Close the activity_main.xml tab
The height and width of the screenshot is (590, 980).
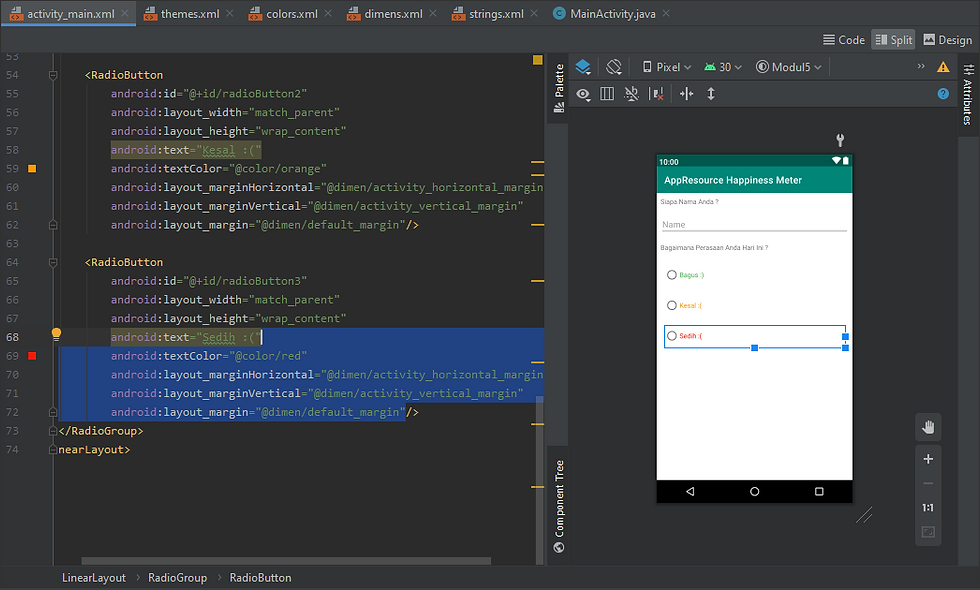pos(125,13)
